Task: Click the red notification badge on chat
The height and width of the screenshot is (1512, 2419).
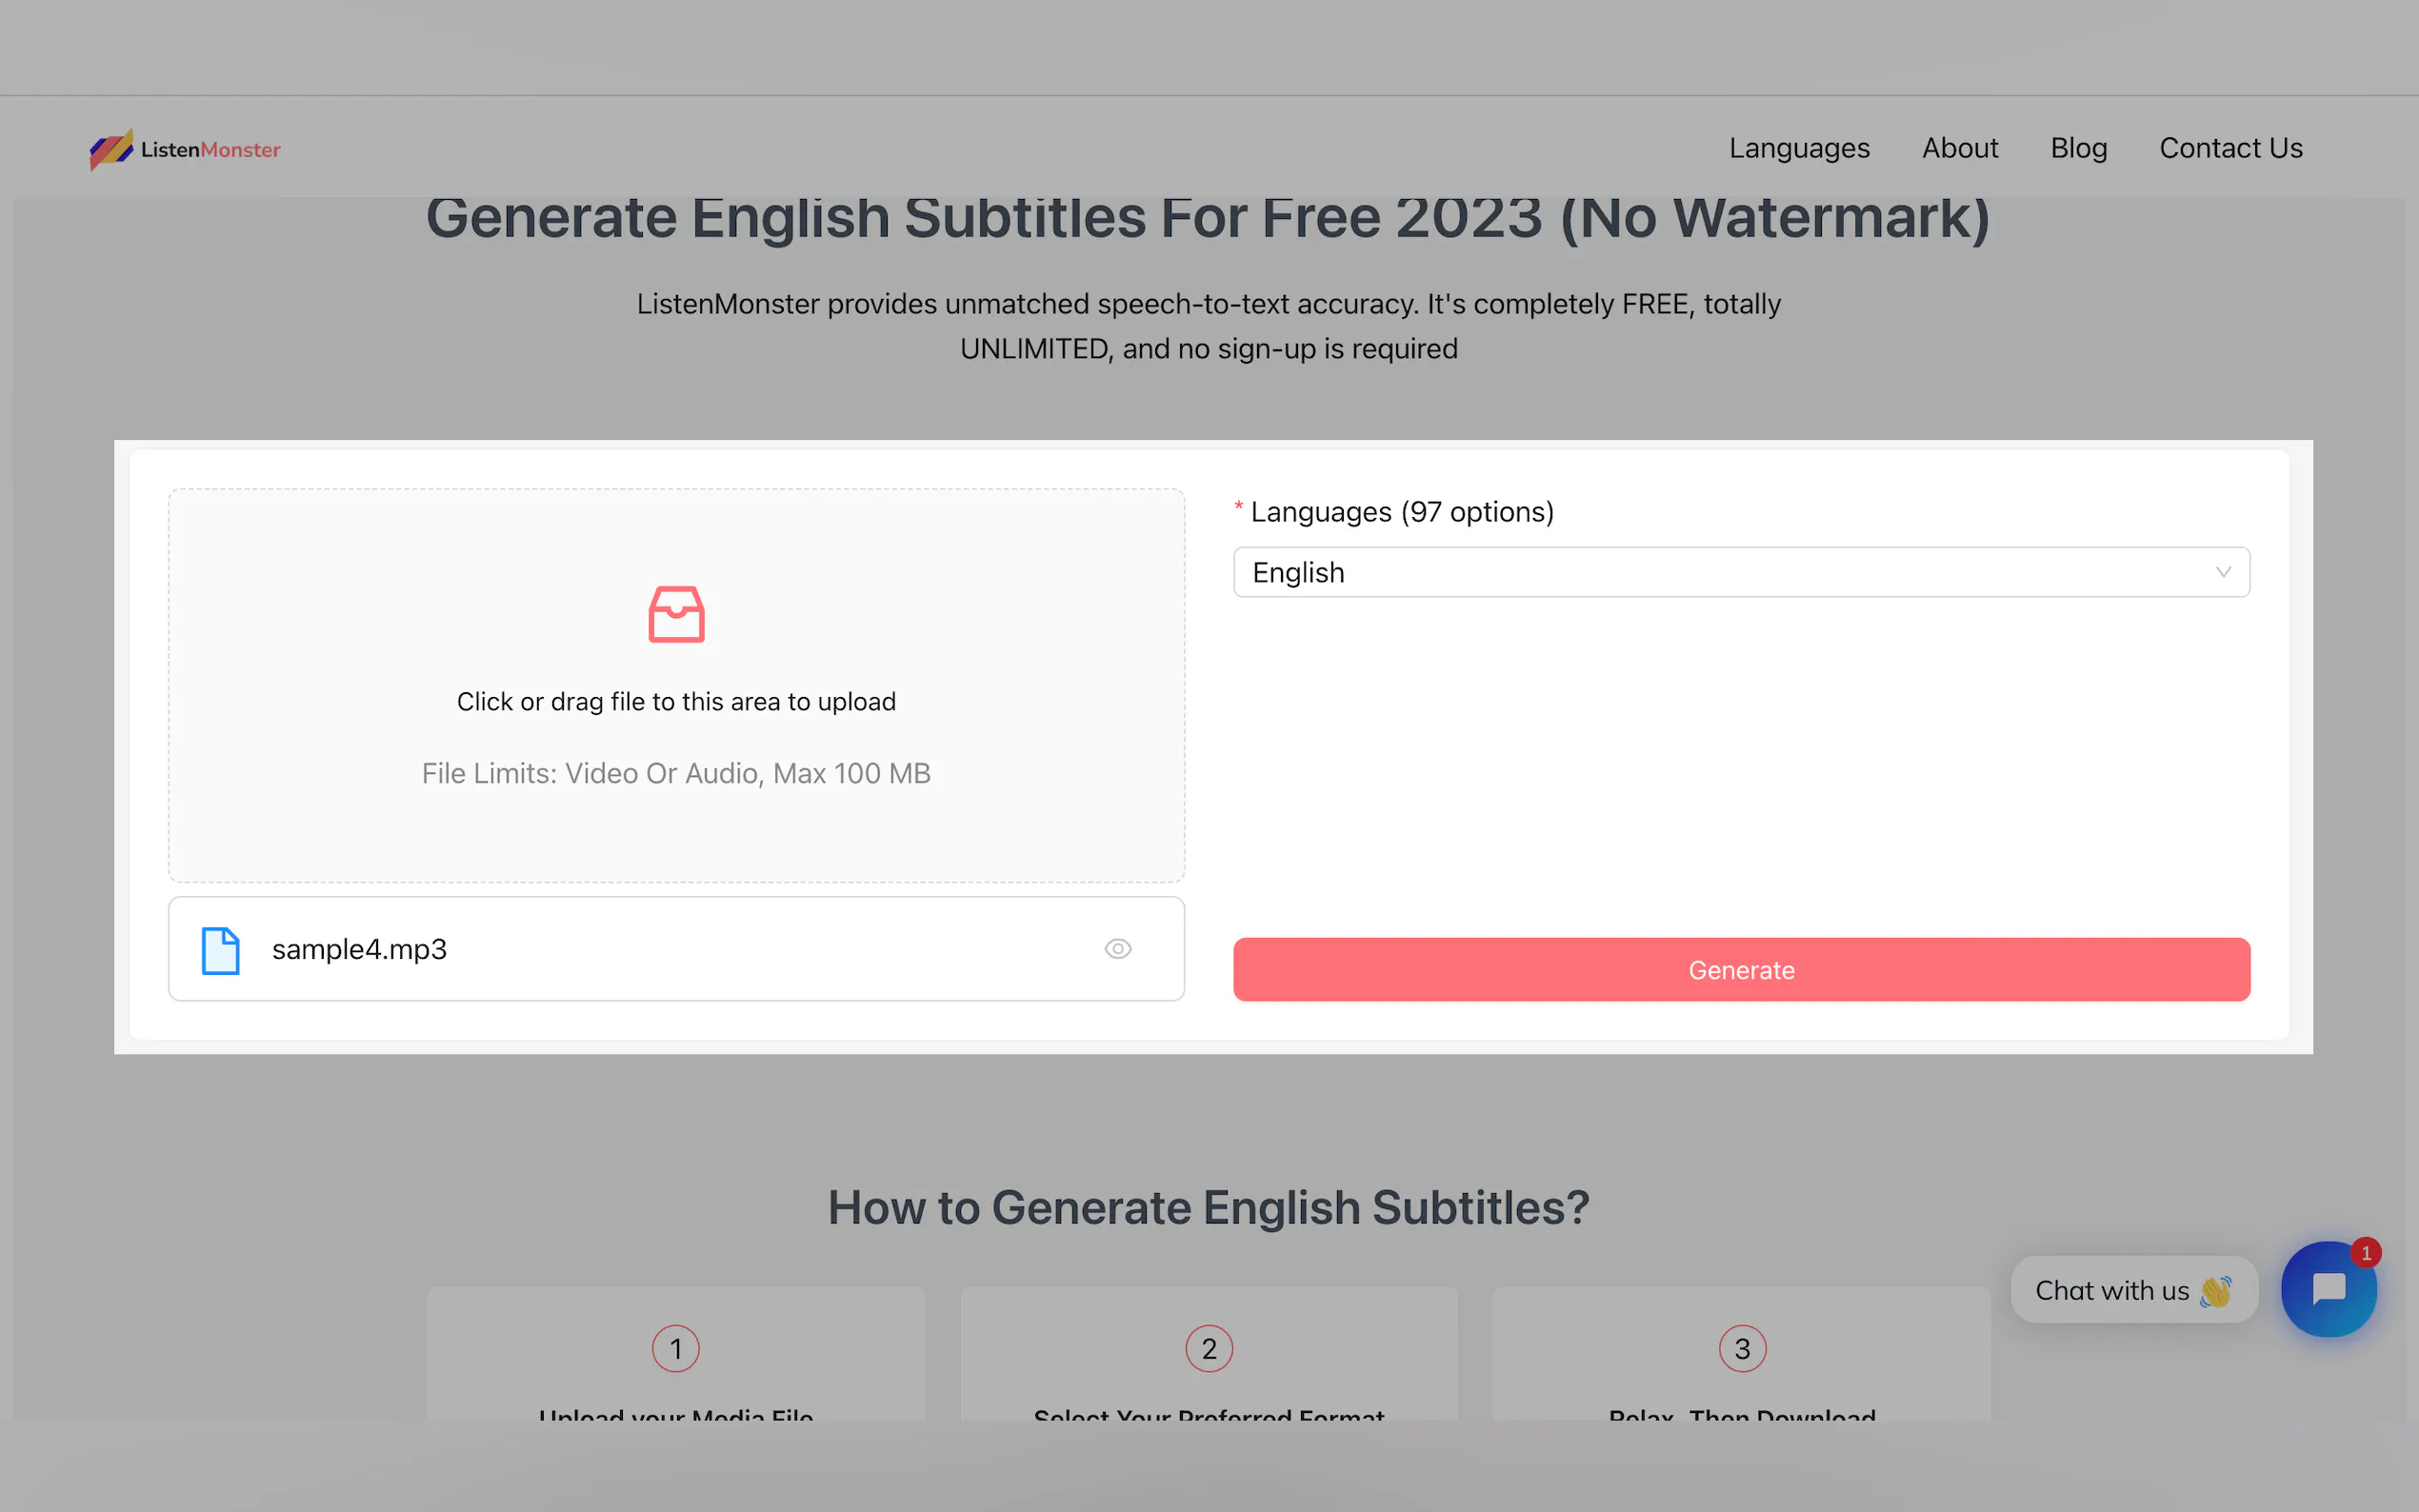Action: 2365,1253
